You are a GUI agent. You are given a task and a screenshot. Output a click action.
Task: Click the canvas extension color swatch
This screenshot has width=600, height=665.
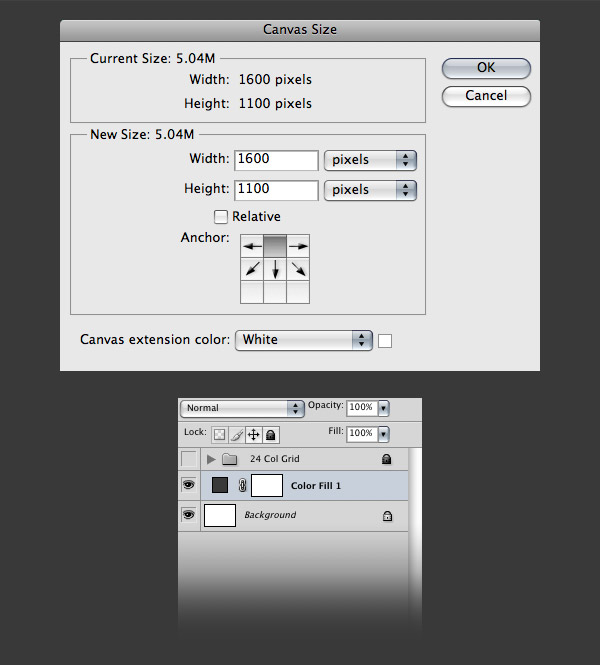pyautogui.click(x=385, y=341)
